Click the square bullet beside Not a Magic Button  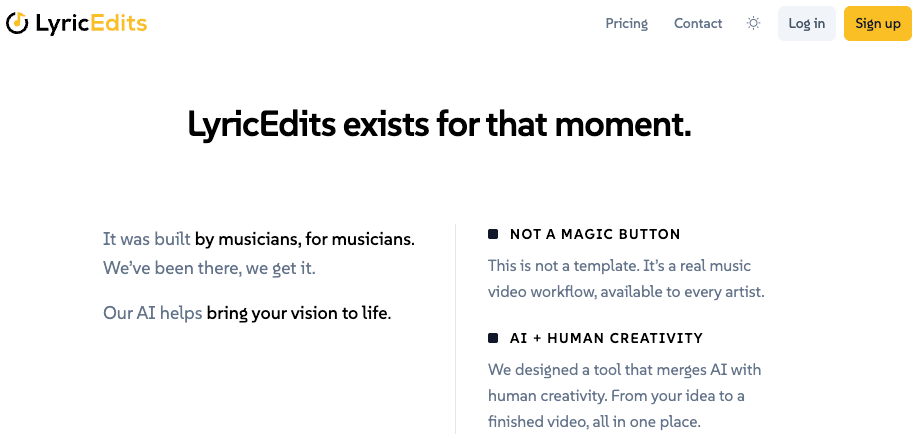coord(493,234)
